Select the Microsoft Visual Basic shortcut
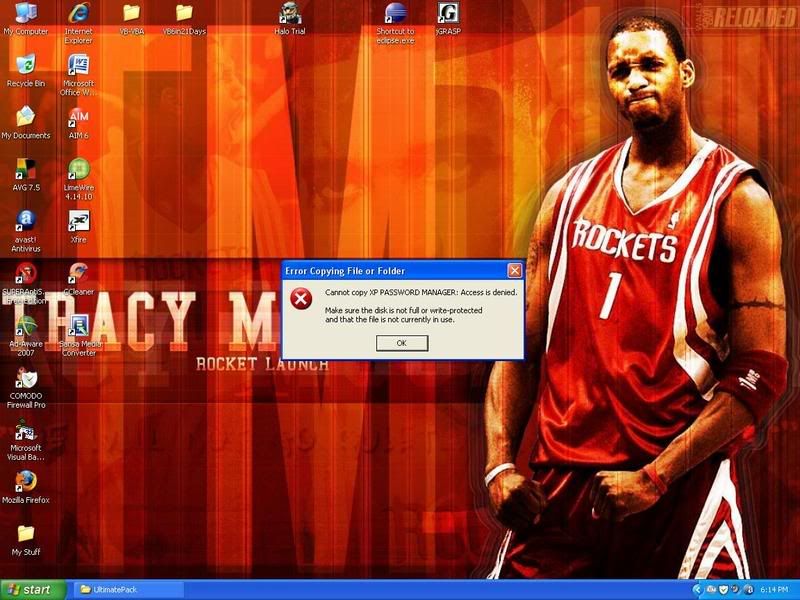Image resolution: width=800 pixels, height=600 pixels. 26,440
